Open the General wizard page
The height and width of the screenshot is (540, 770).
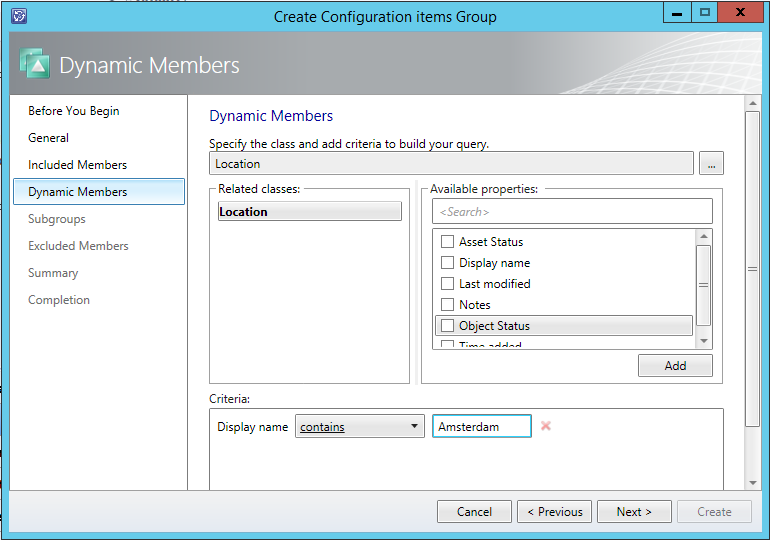pyautogui.click(x=48, y=138)
